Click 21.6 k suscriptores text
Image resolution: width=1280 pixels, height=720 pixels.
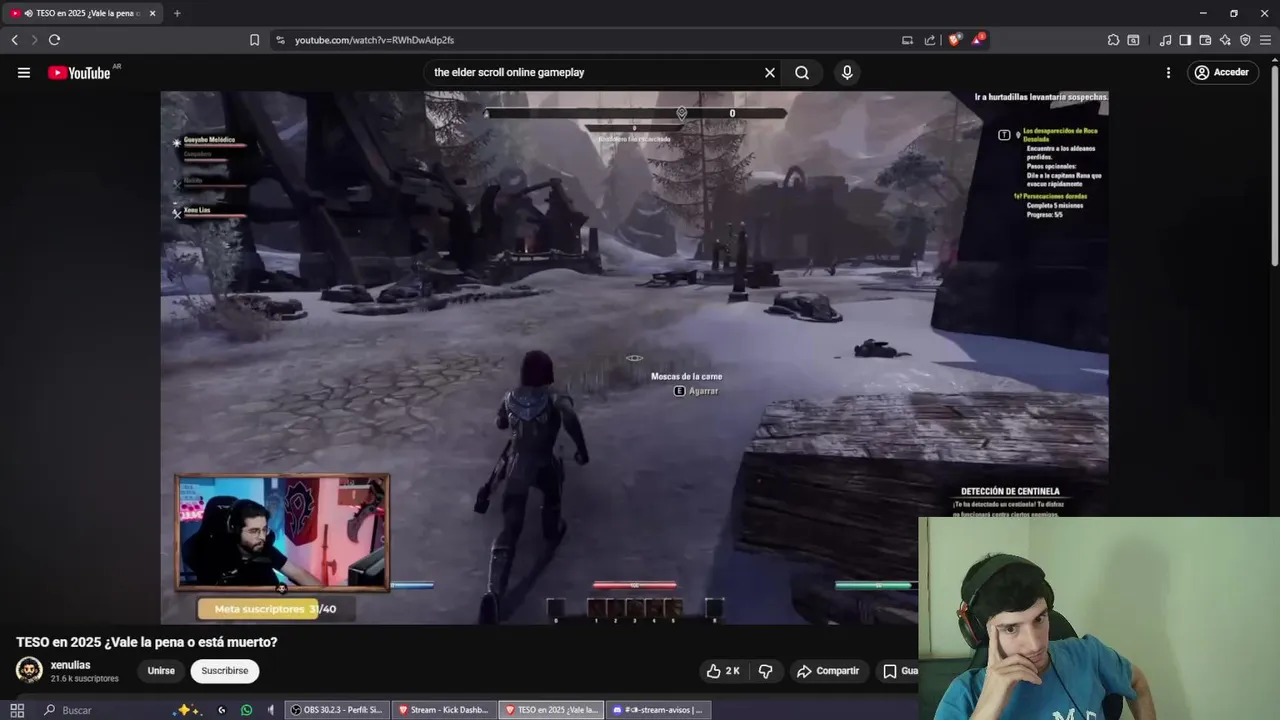click(x=85, y=679)
